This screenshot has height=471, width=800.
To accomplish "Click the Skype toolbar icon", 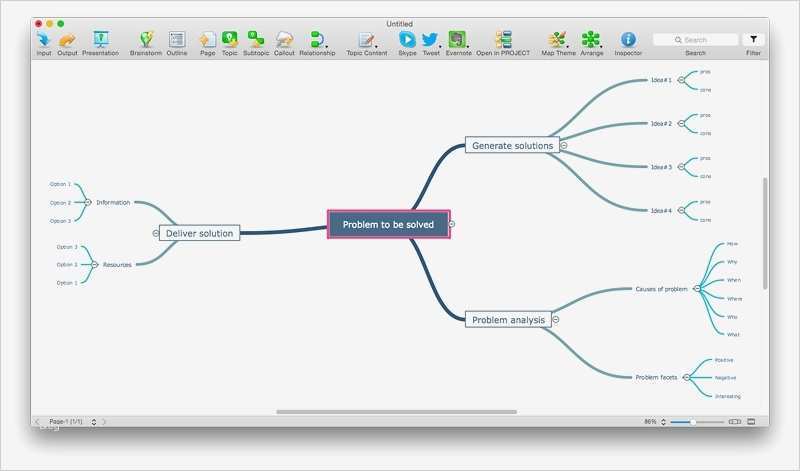I will [407, 39].
